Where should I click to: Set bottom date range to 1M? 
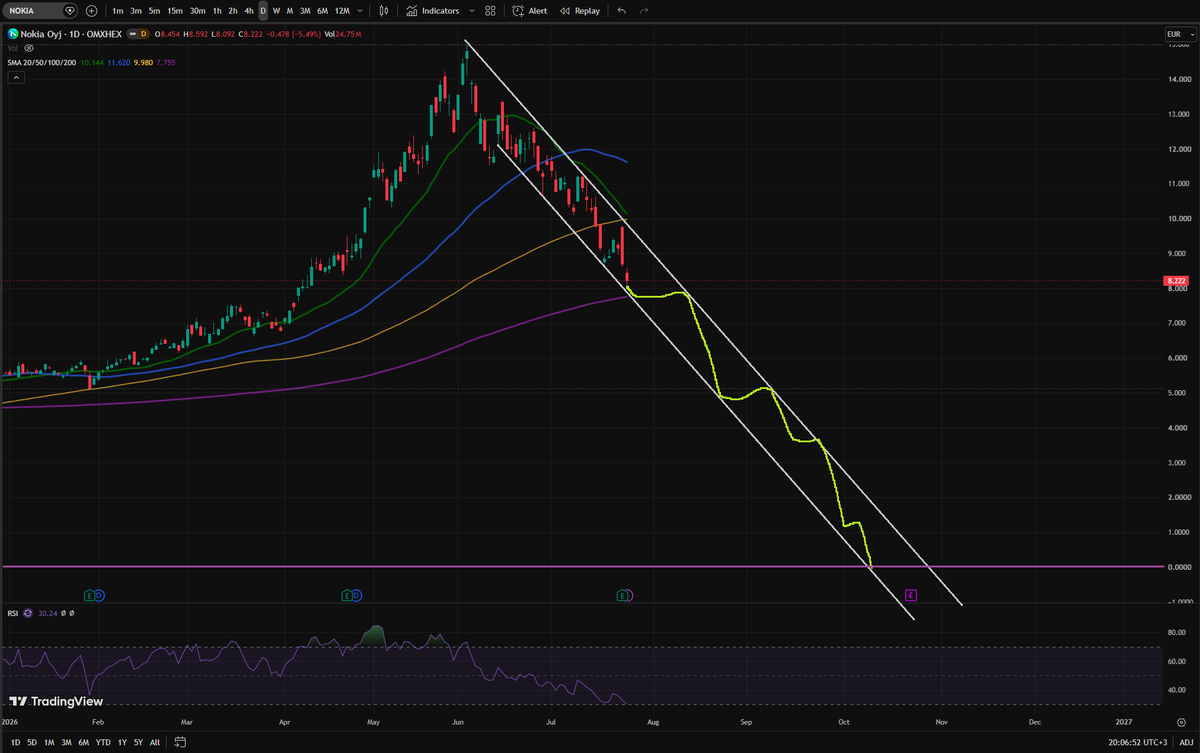point(49,742)
